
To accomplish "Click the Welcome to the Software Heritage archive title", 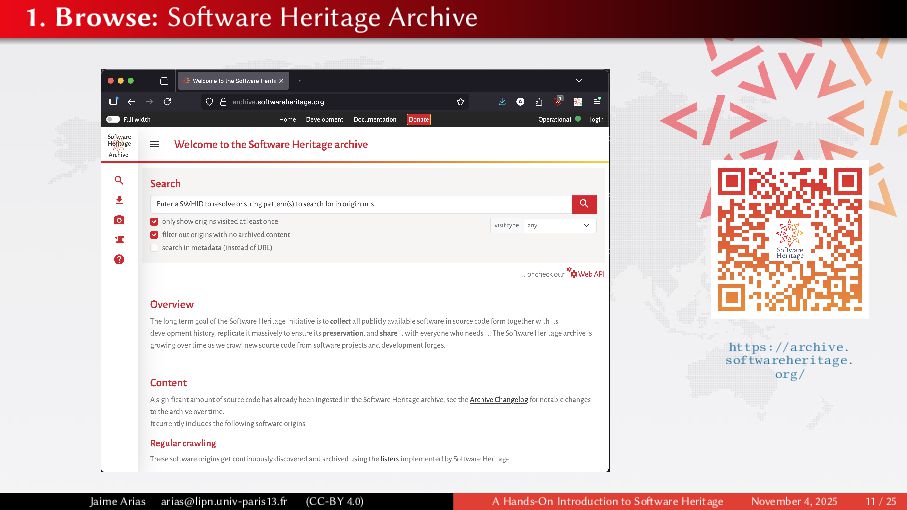I will tap(271, 145).
